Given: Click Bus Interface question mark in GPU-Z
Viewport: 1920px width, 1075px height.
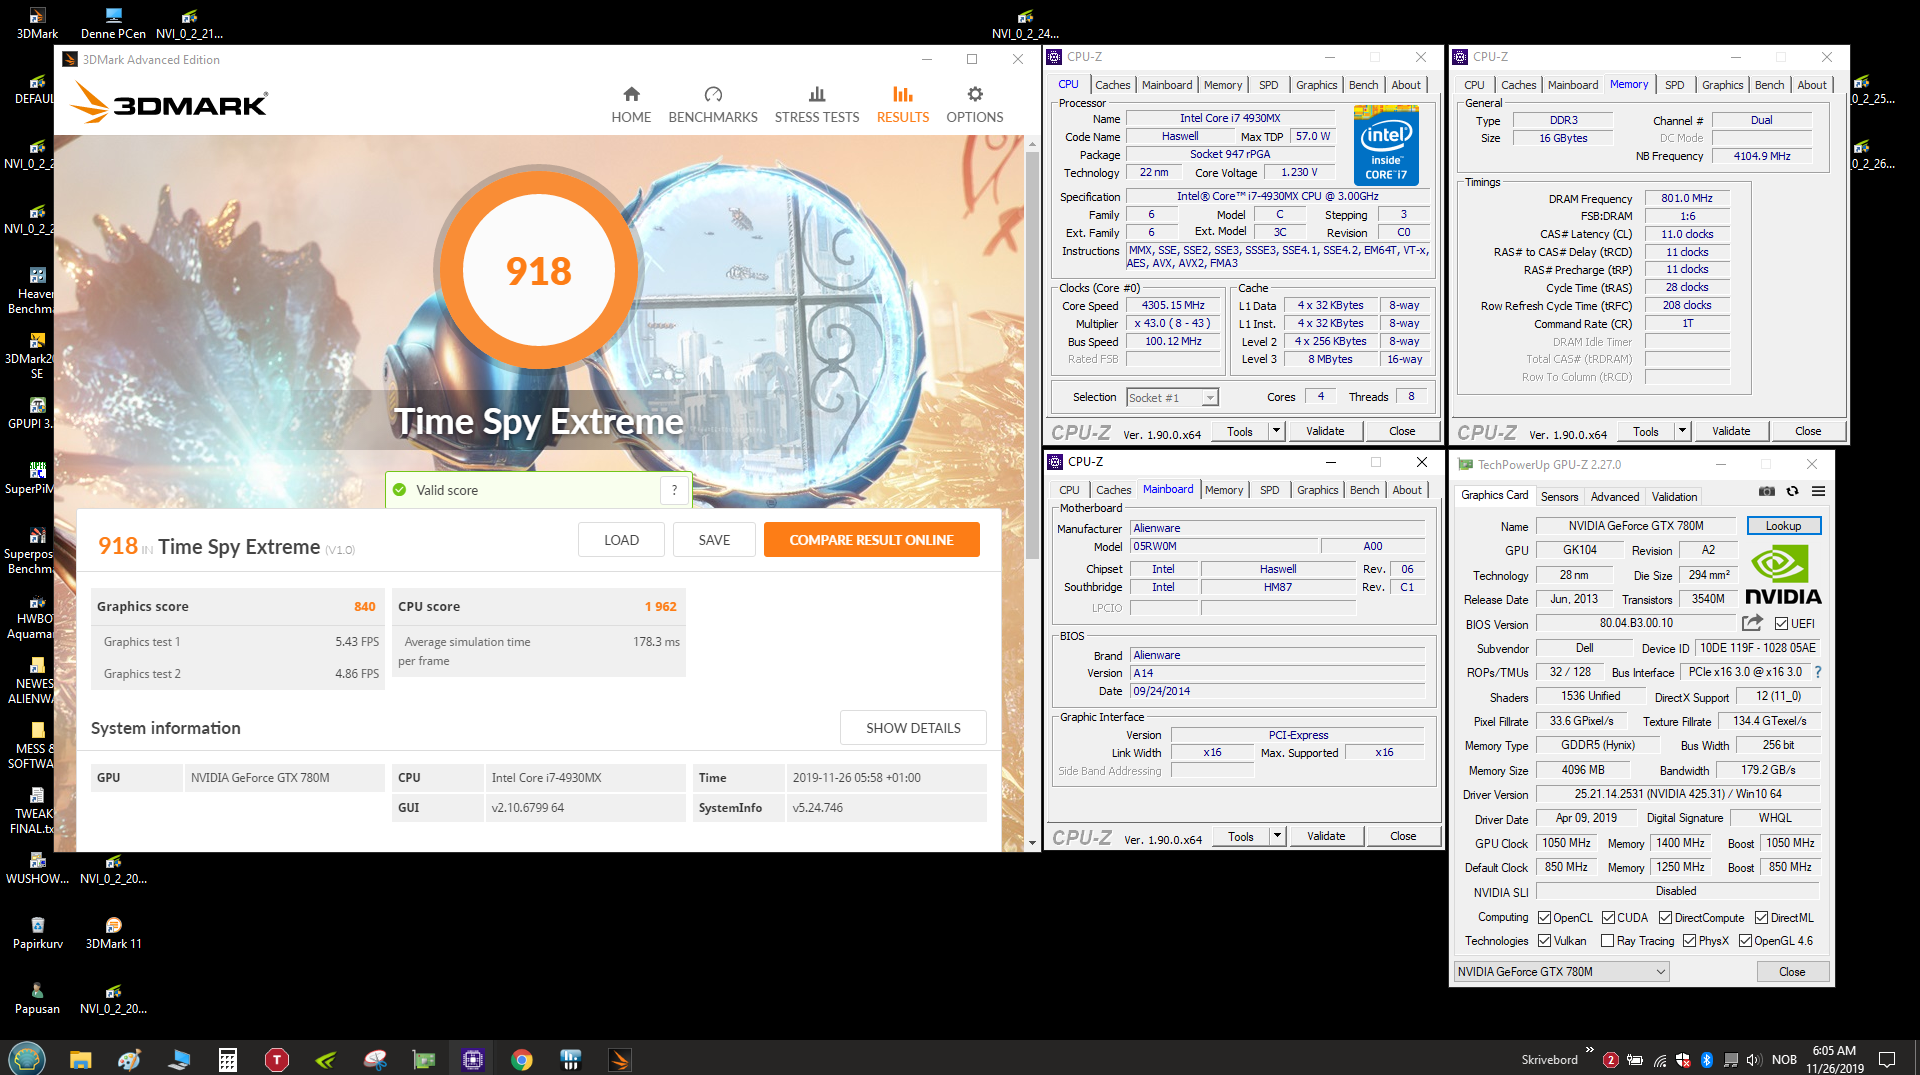Looking at the screenshot, I should coord(1818,672).
